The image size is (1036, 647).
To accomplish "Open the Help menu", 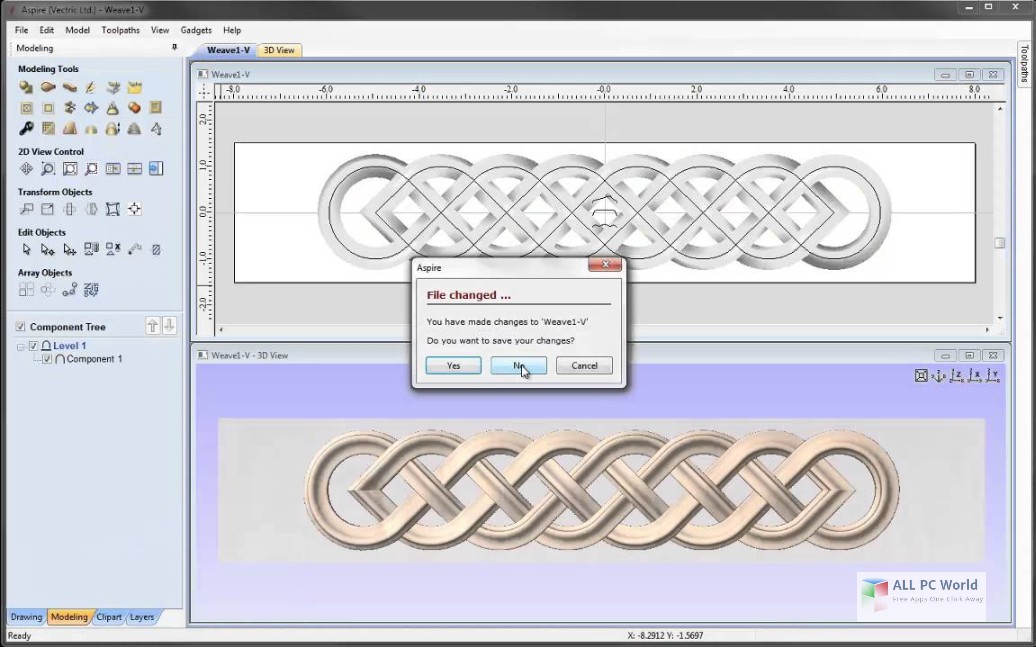I will 232,30.
